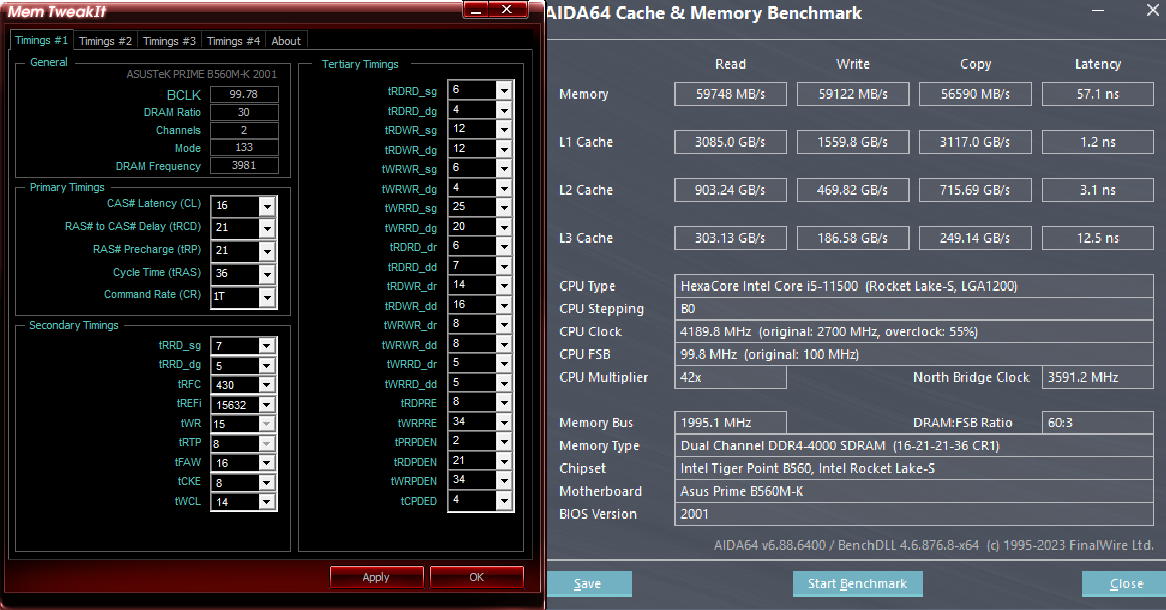Open the tWRRD_dr dropdown
Viewport: 1166px width, 610px height.
(x=504, y=364)
